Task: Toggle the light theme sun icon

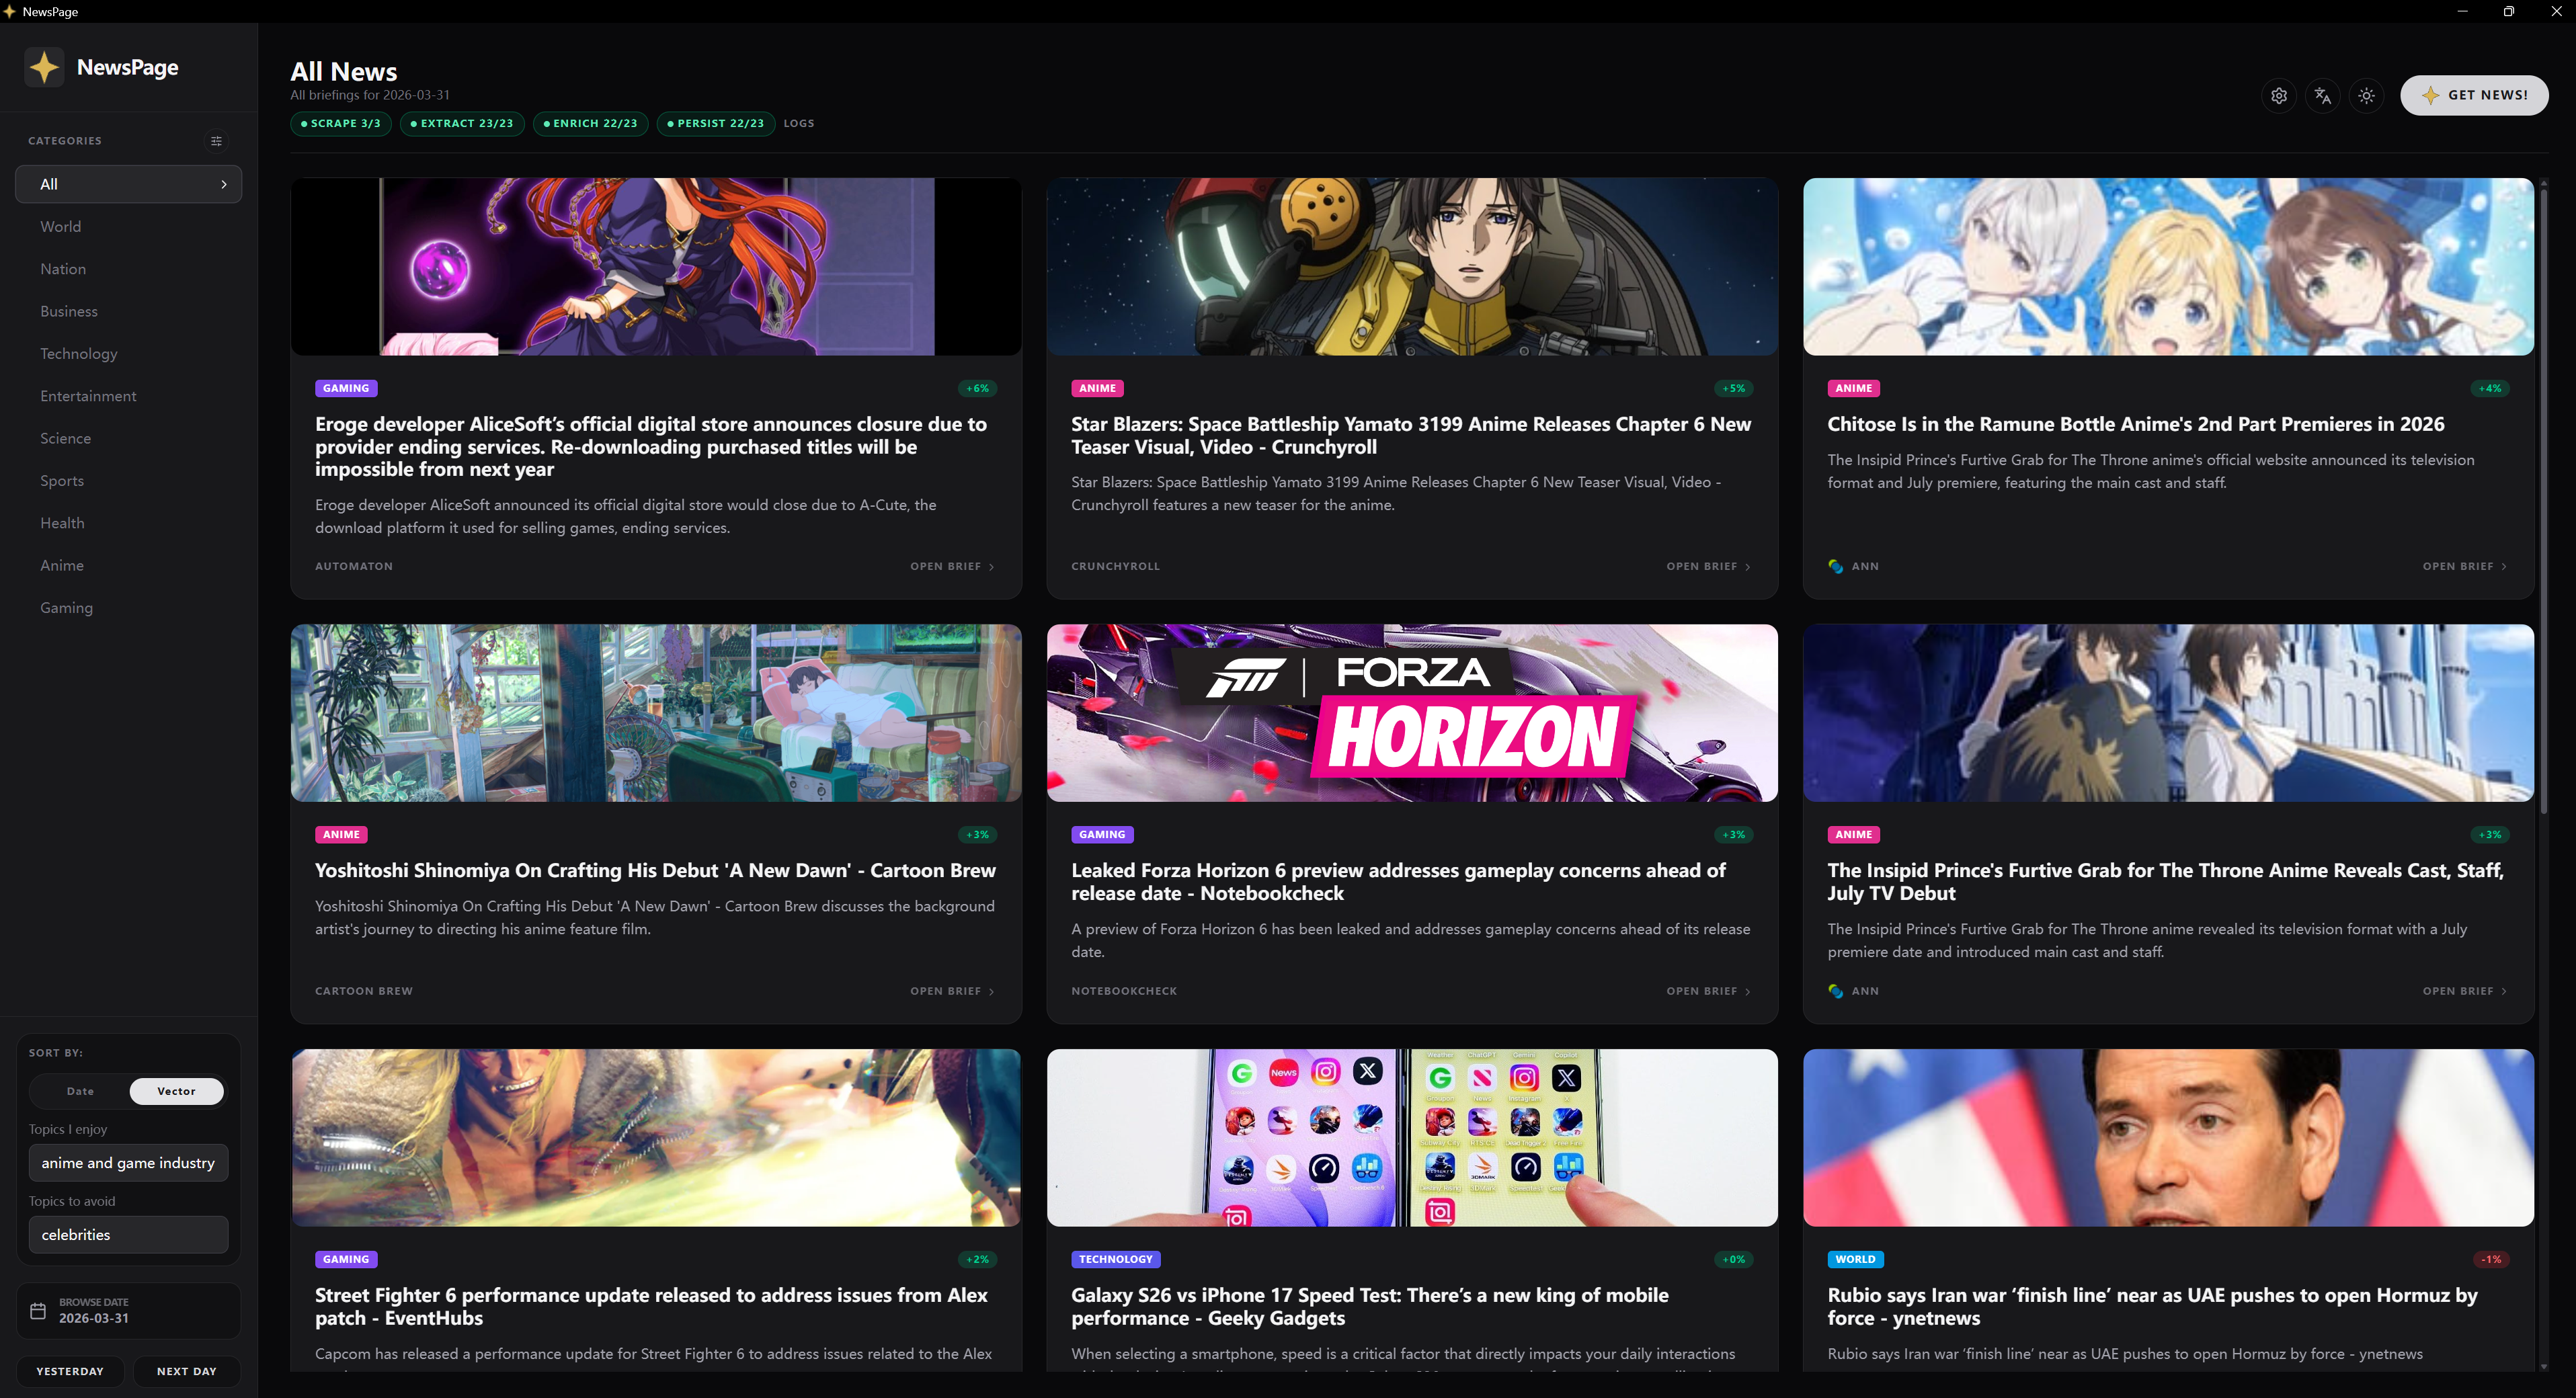Action: tap(2366, 96)
